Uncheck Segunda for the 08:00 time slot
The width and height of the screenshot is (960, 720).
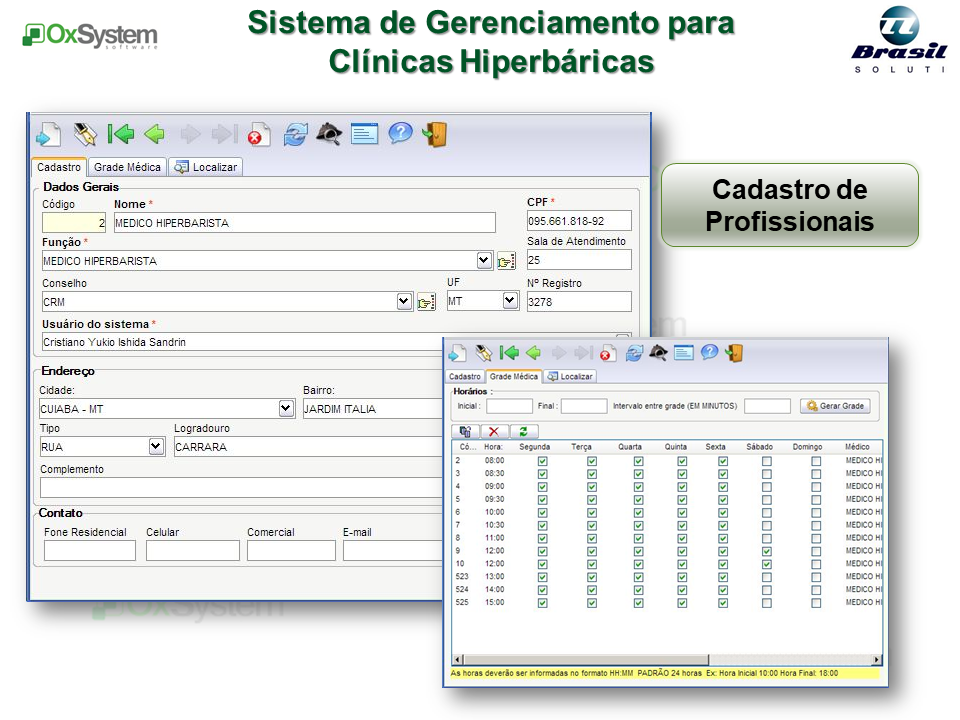542,459
